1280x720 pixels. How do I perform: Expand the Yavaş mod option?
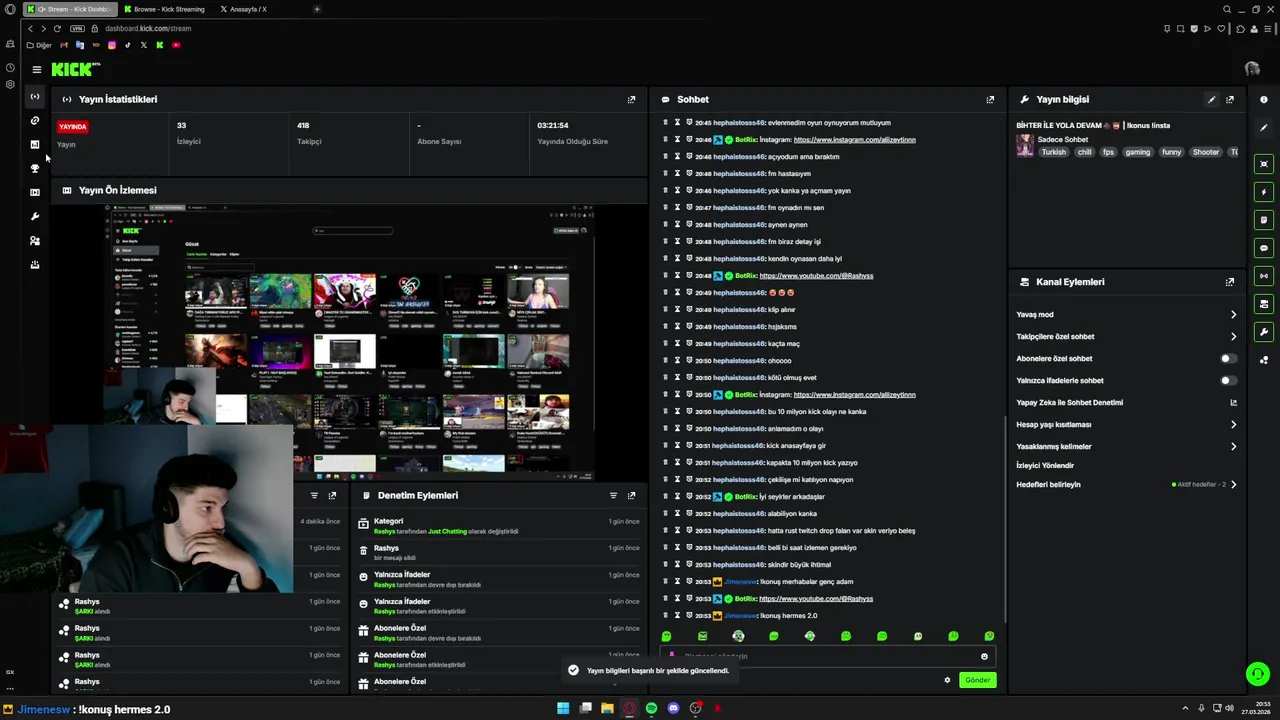1233,314
